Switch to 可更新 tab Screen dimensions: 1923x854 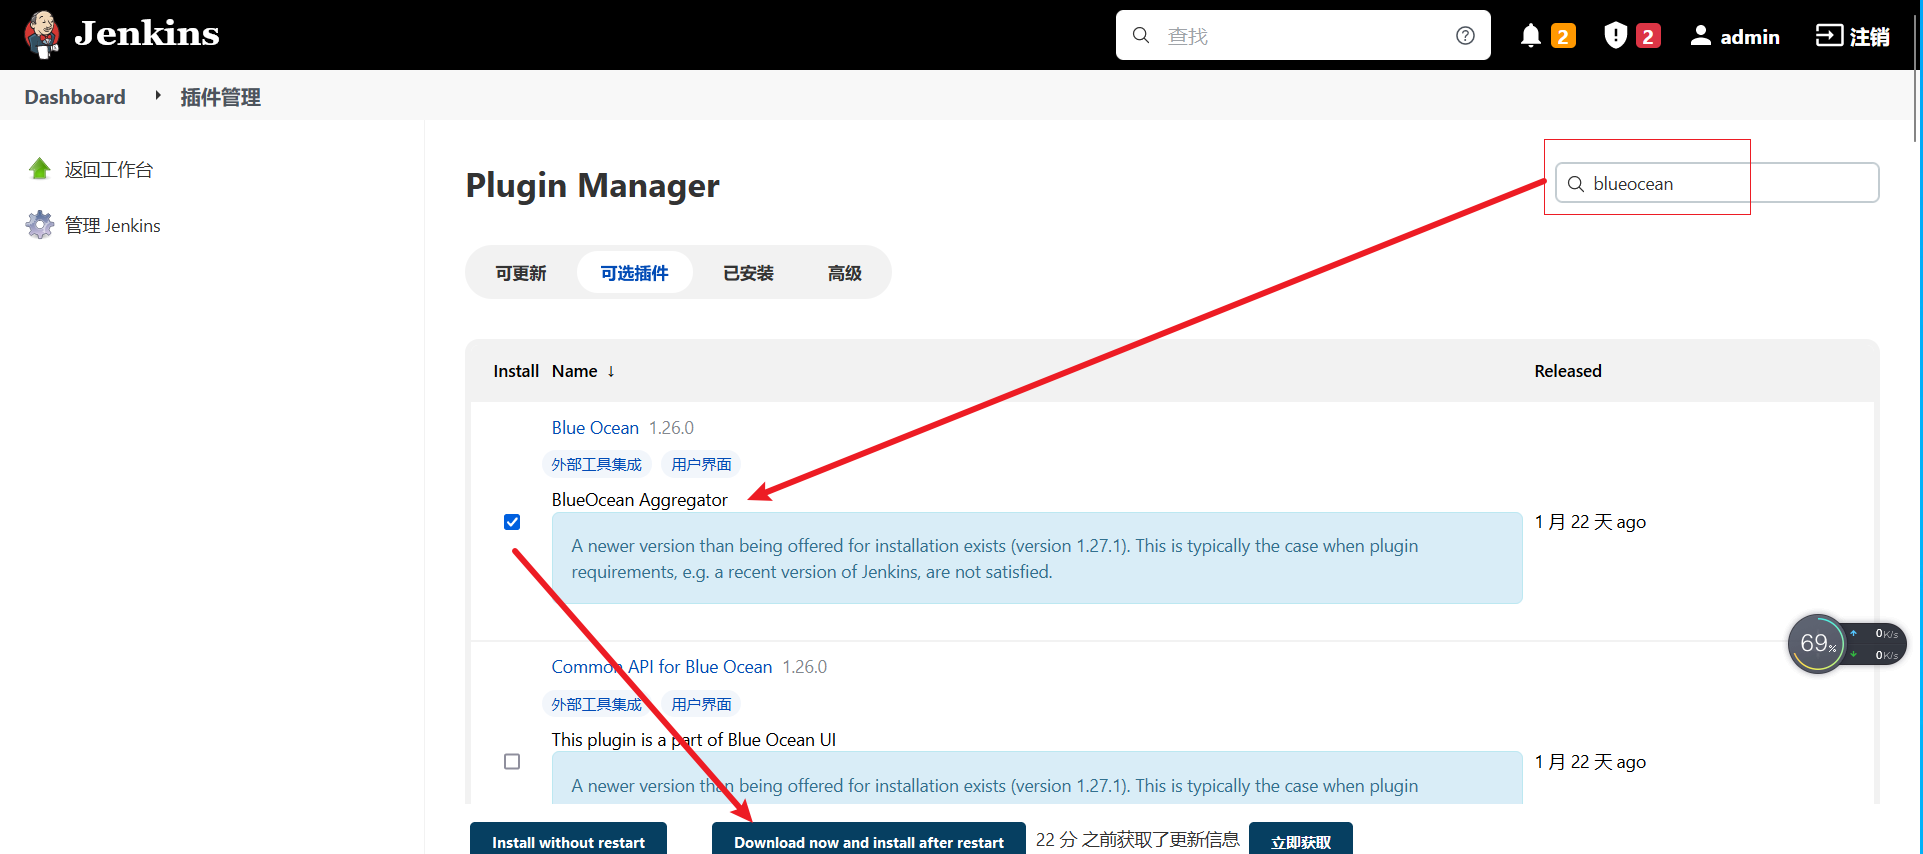pos(521,273)
